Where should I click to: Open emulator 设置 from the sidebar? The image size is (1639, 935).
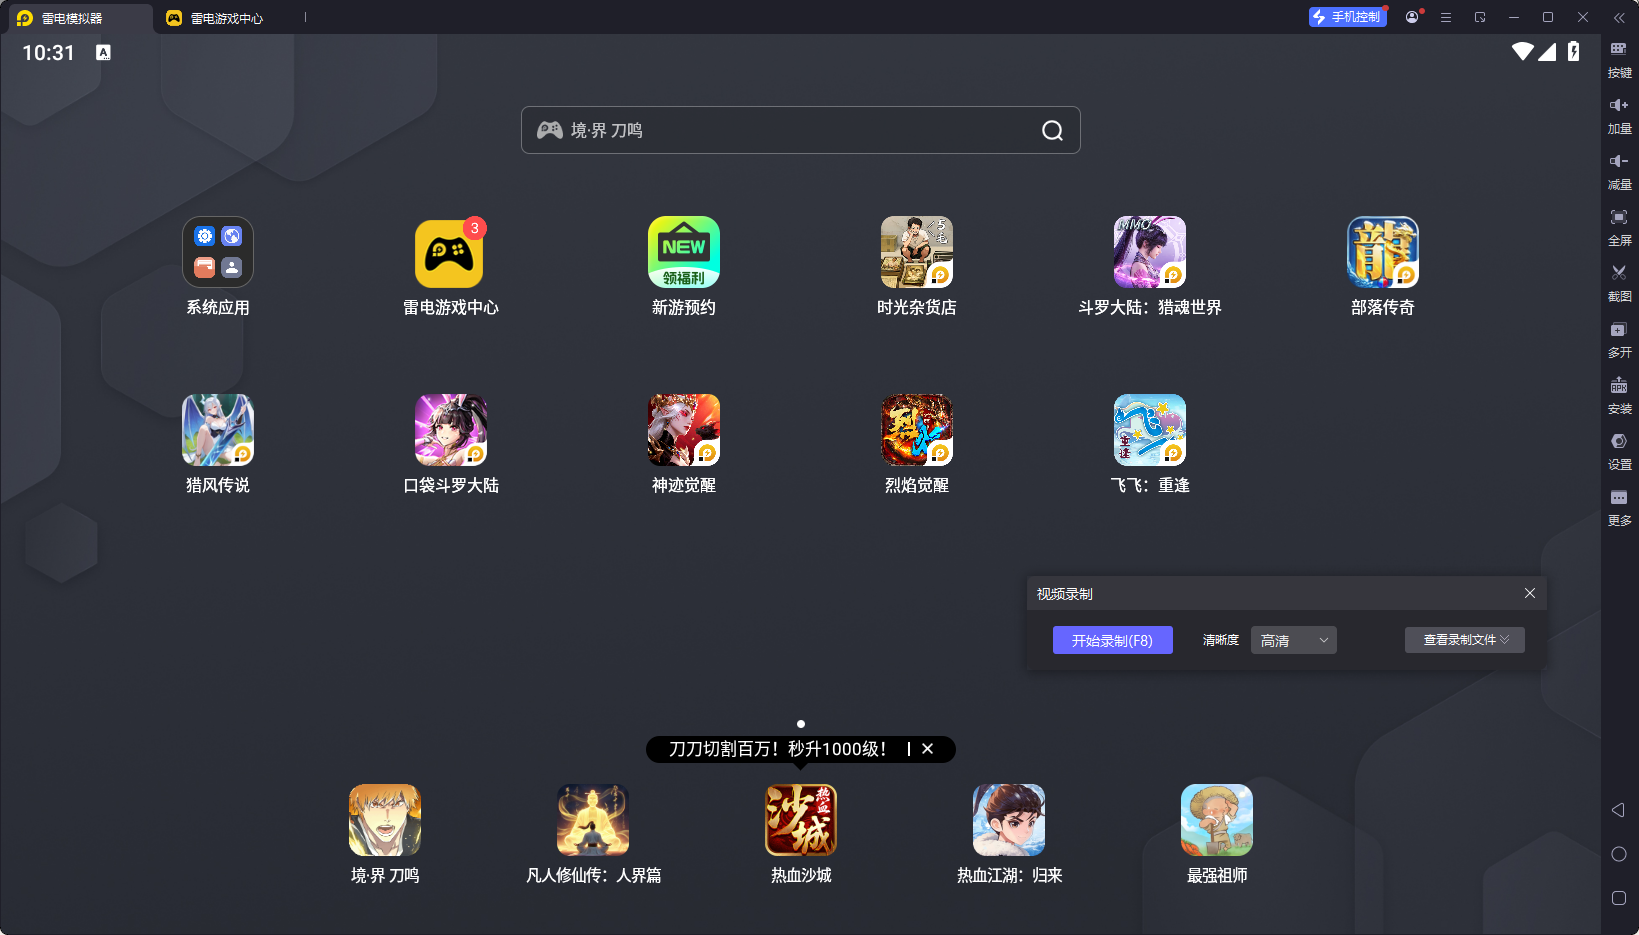(1619, 452)
